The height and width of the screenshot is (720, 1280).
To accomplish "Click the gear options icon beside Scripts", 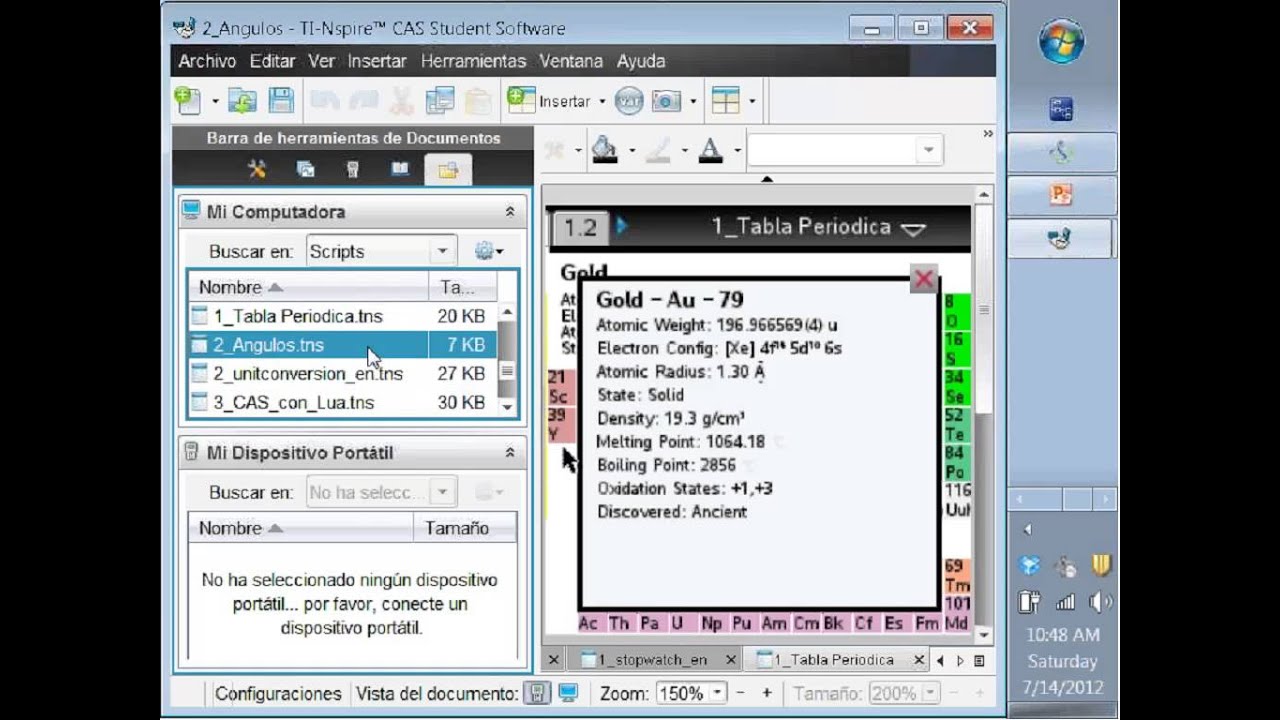I will (488, 251).
